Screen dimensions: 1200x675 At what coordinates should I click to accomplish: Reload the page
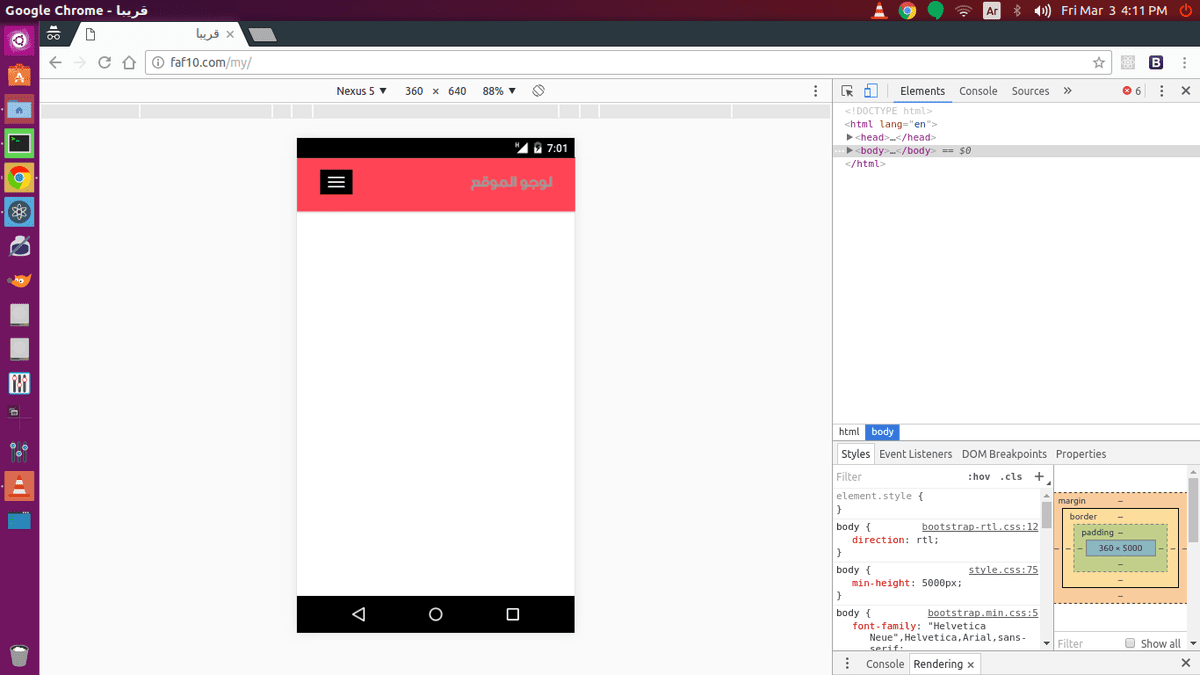coord(104,62)
